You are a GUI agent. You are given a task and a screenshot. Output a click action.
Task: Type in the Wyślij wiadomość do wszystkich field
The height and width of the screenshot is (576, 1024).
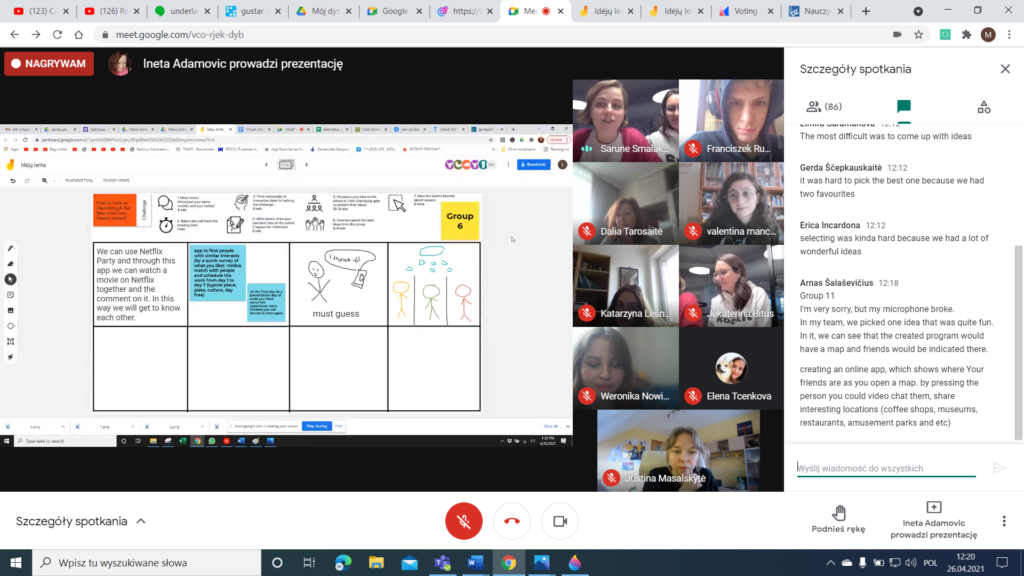coord(885,467)
